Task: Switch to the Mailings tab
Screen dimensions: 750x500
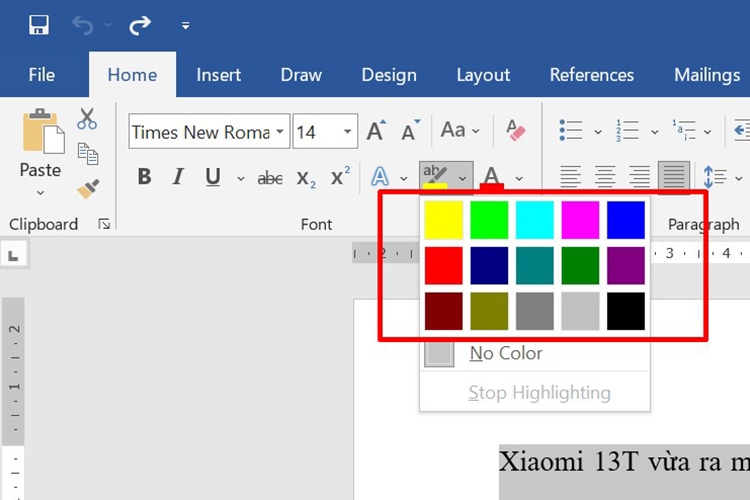Action: click(707, 75)
